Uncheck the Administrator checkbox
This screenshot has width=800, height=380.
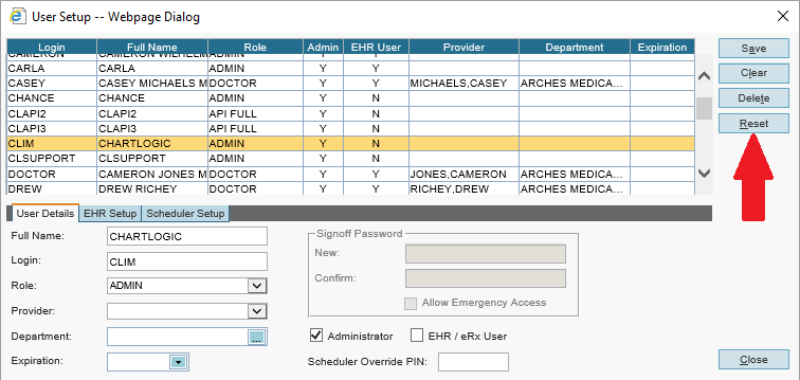[x=316, y=336]
